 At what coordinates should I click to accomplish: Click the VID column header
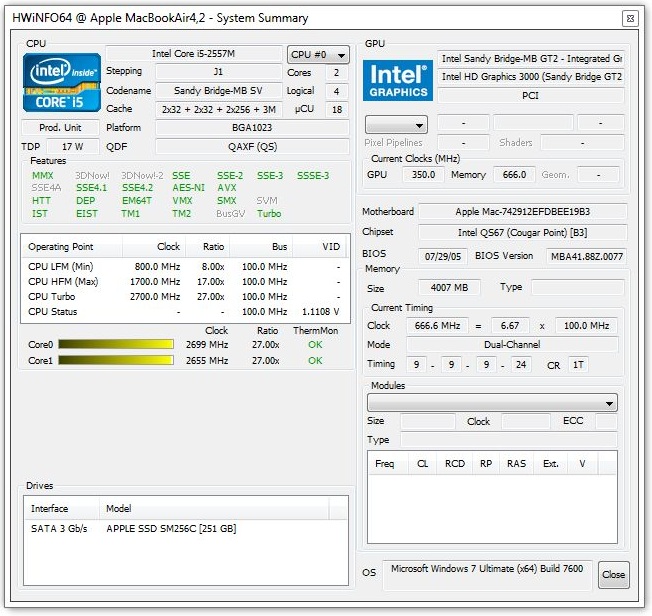319,247
